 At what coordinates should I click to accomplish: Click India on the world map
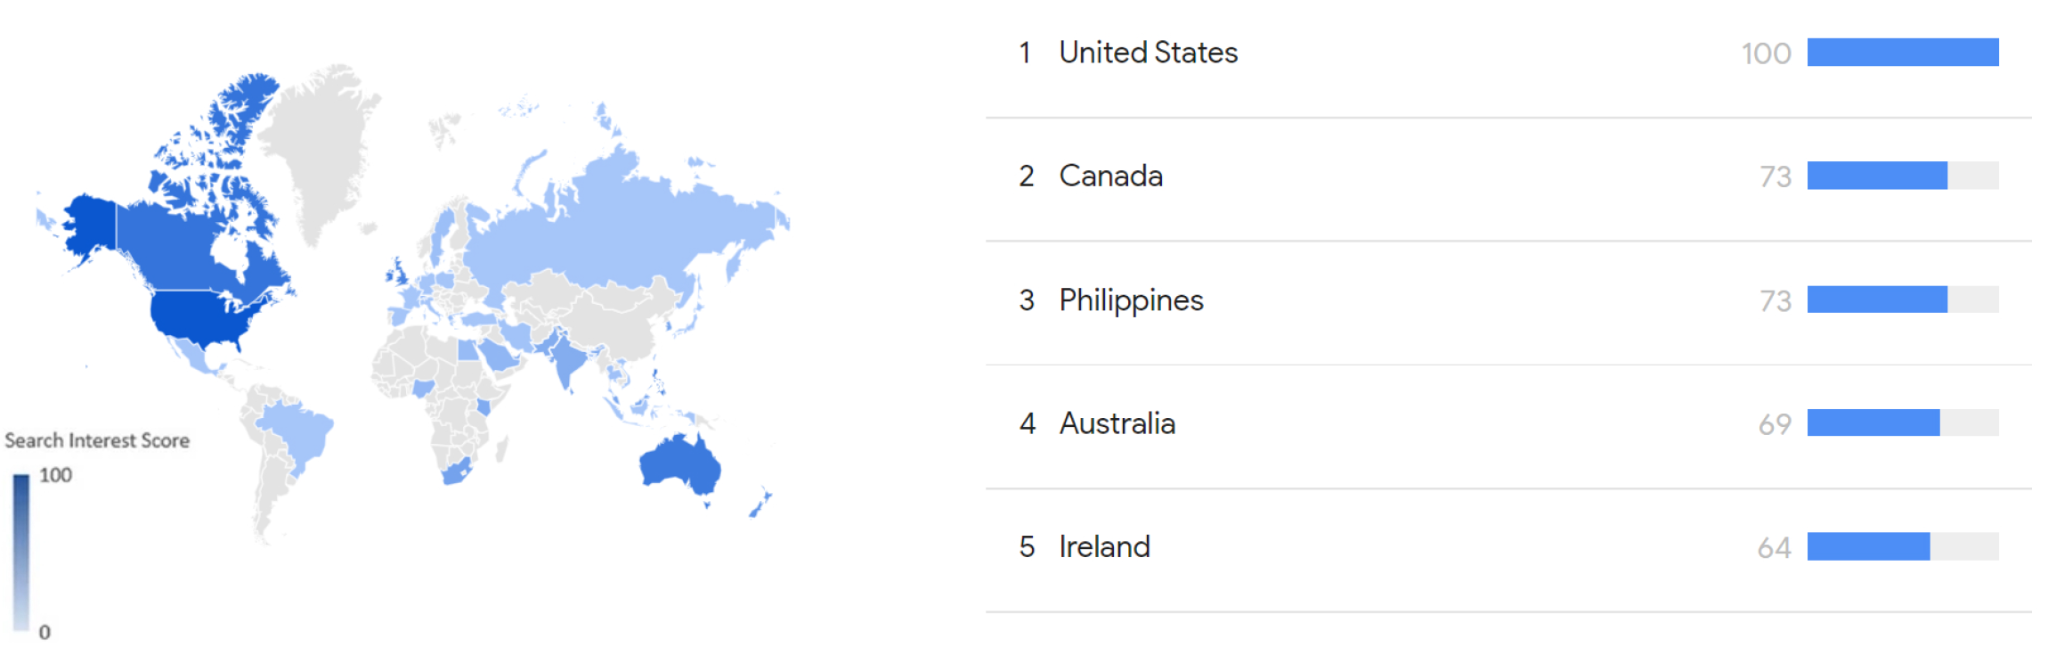click(x=569, y=358)
